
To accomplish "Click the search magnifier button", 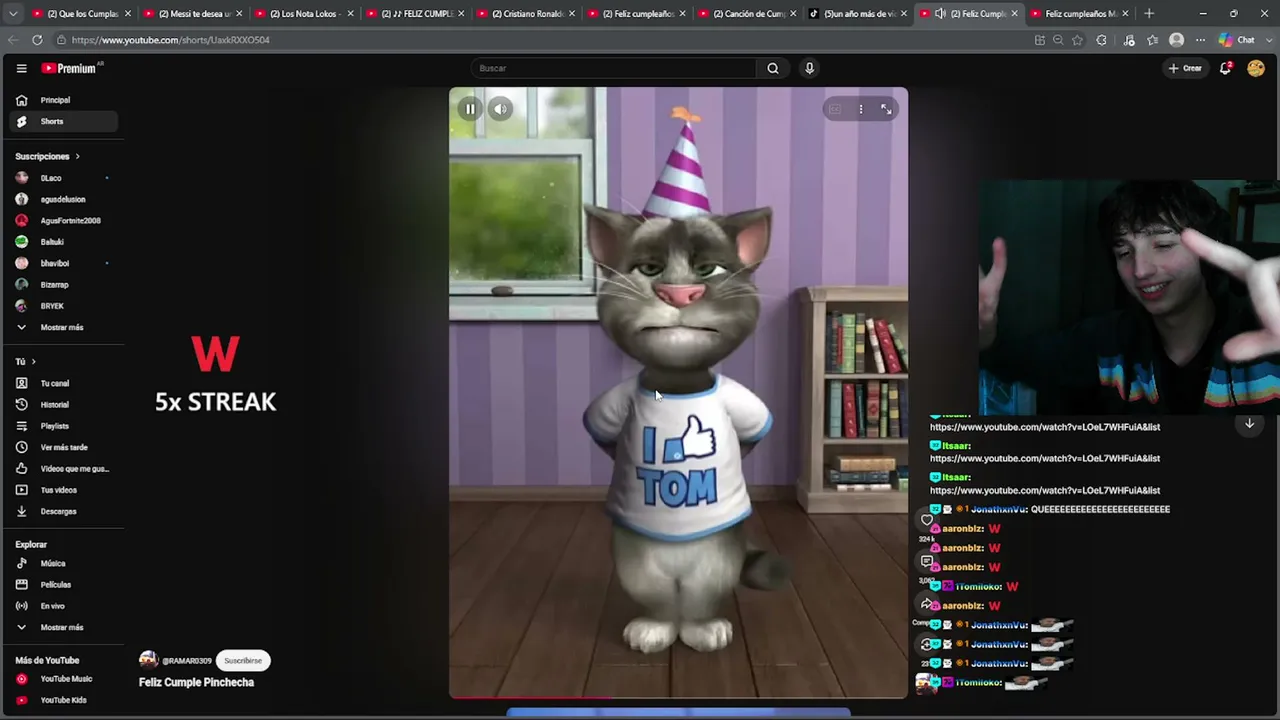I will (x=772, y=68).
